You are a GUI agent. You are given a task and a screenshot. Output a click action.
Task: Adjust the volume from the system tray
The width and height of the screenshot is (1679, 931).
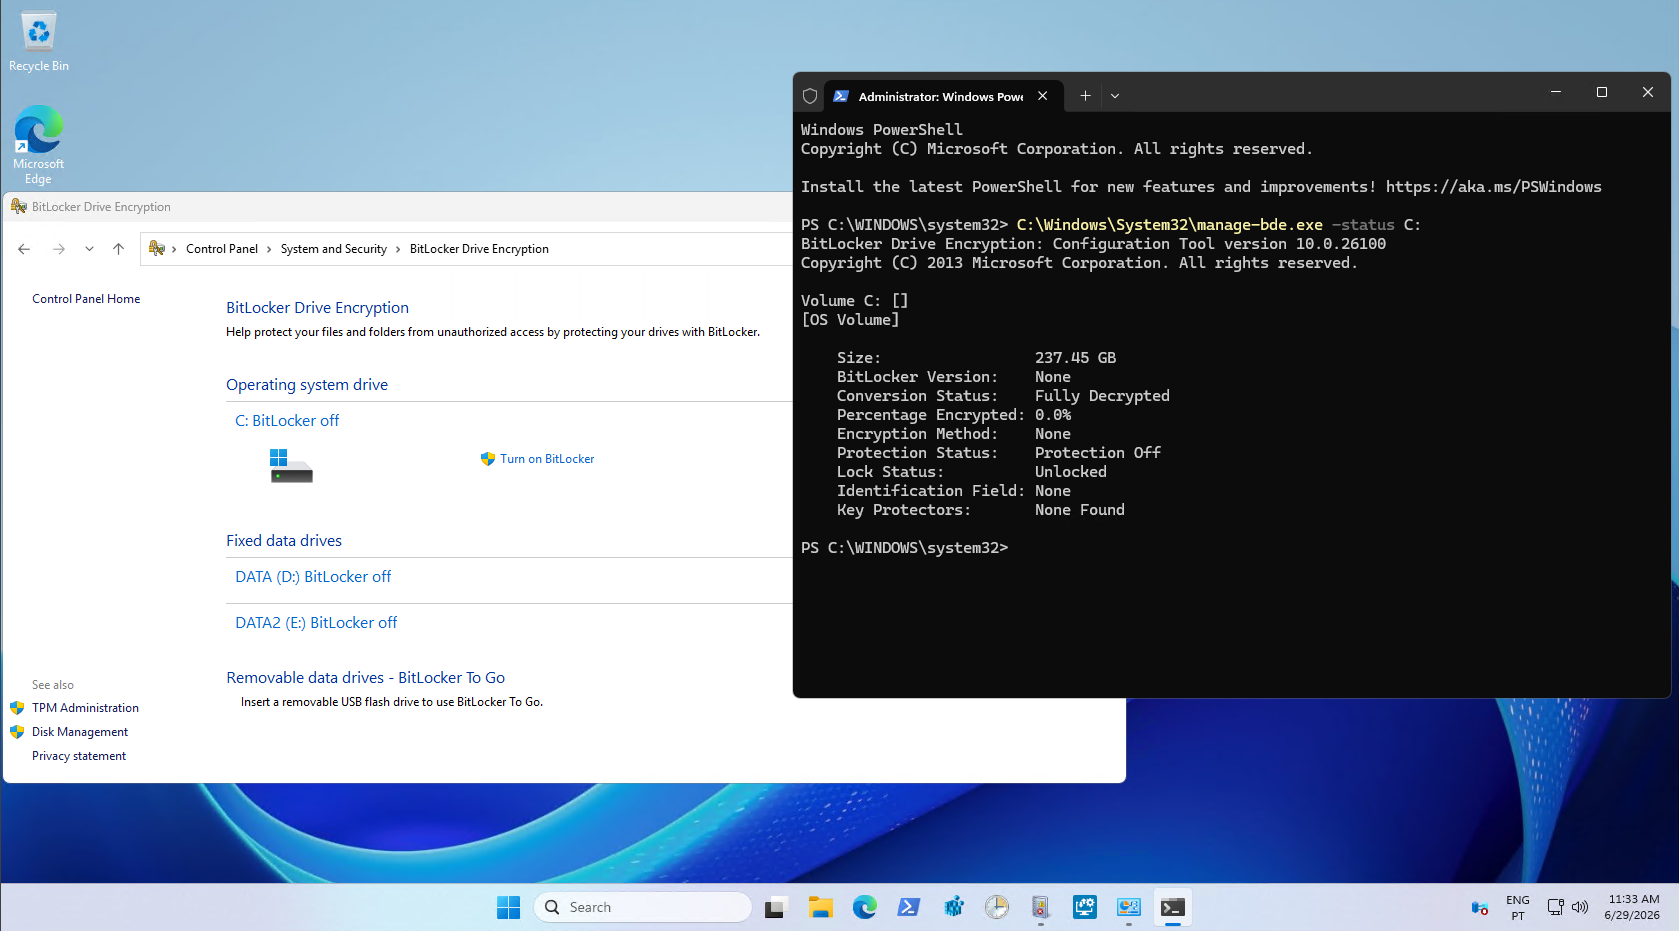[x=1580, y=907]
